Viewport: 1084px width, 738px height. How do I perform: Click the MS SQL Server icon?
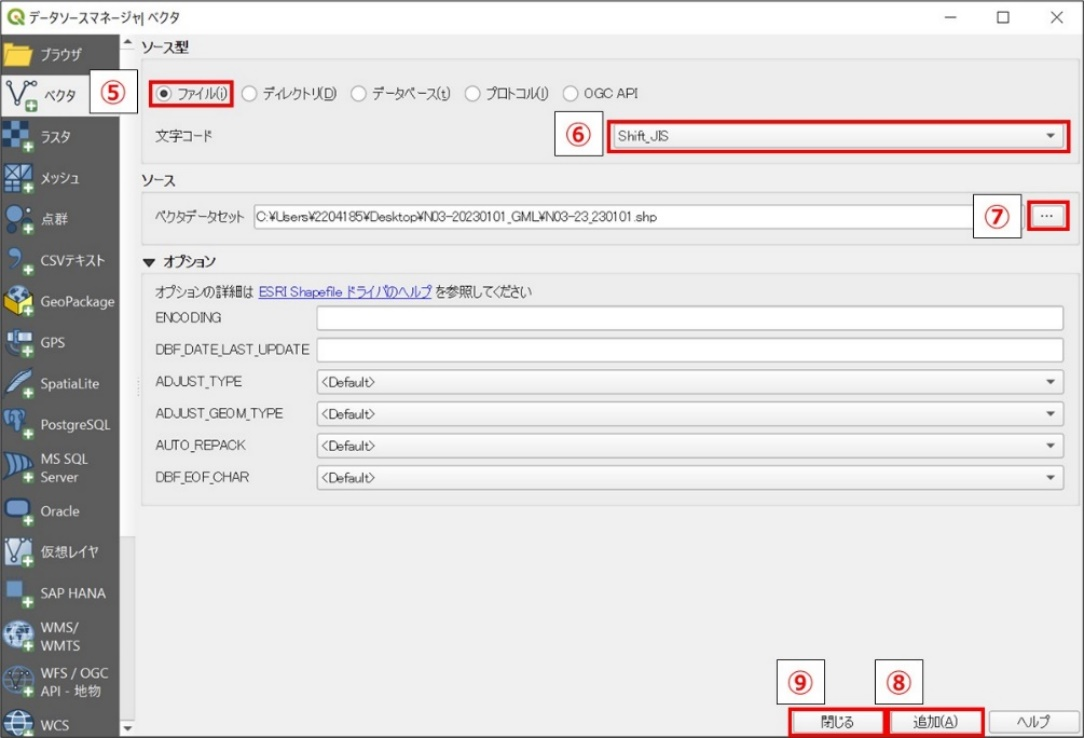coord(17,468)
